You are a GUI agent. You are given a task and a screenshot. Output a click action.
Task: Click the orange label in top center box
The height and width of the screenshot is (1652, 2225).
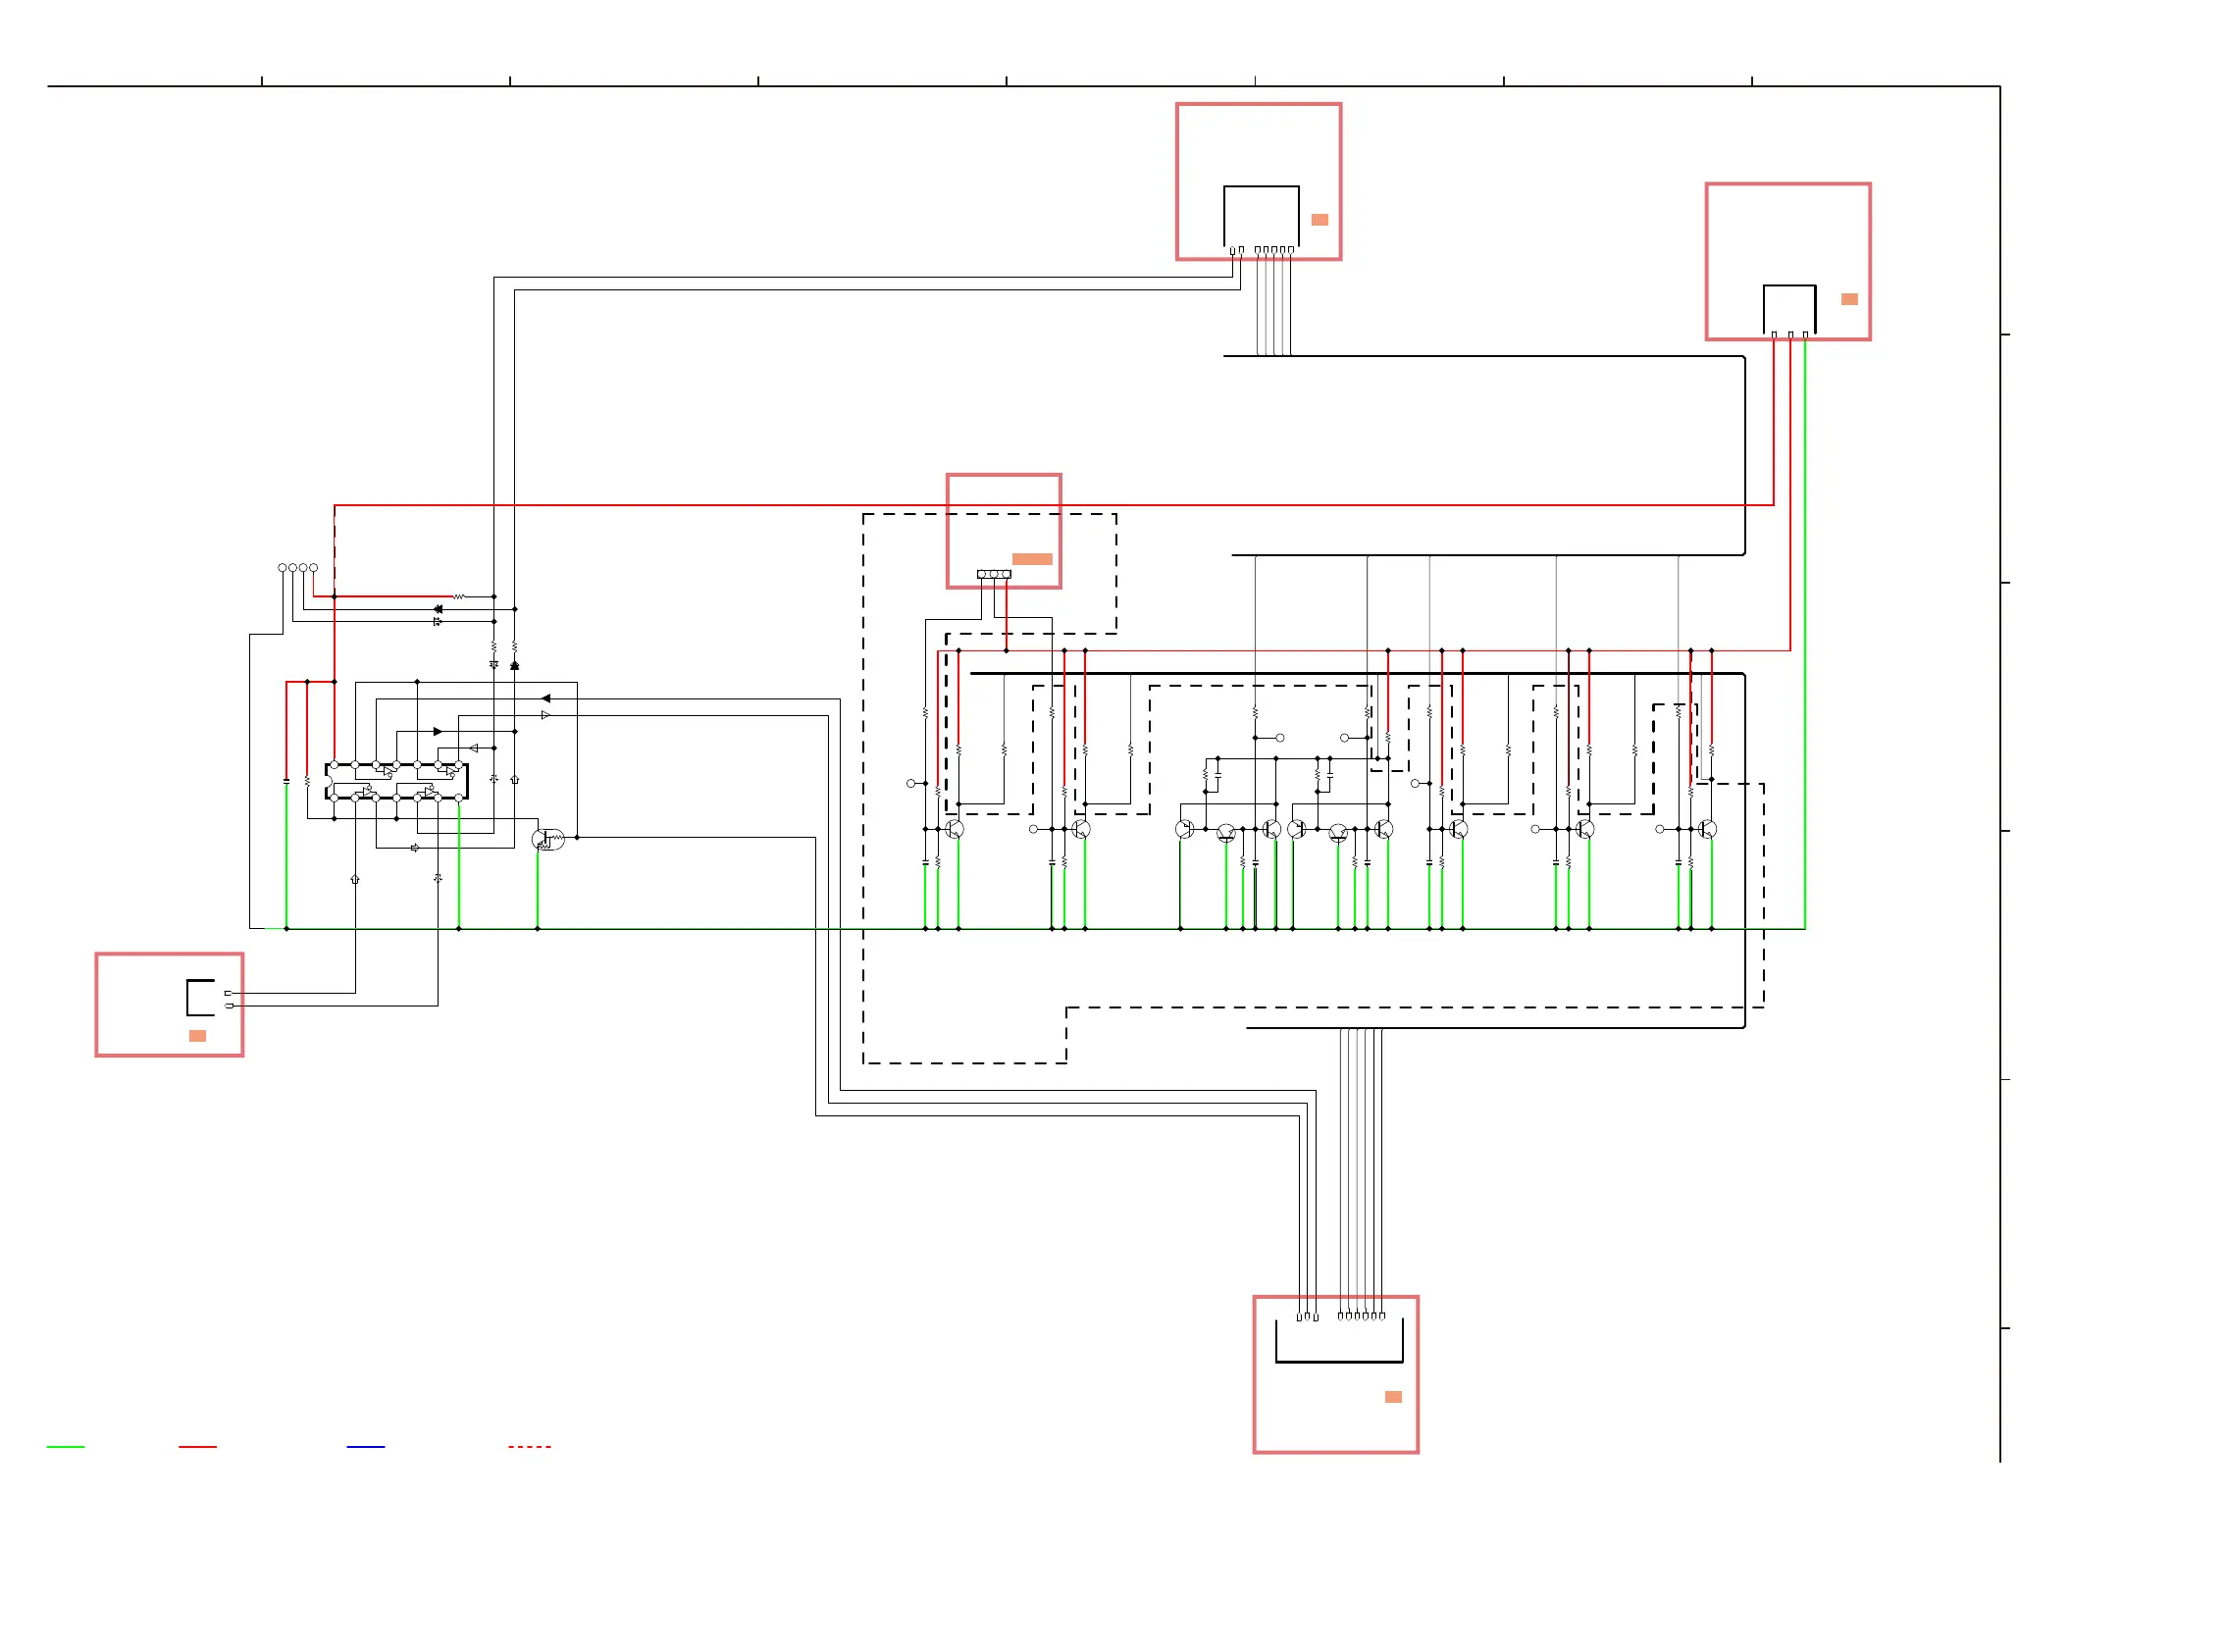pos(1319,220)
